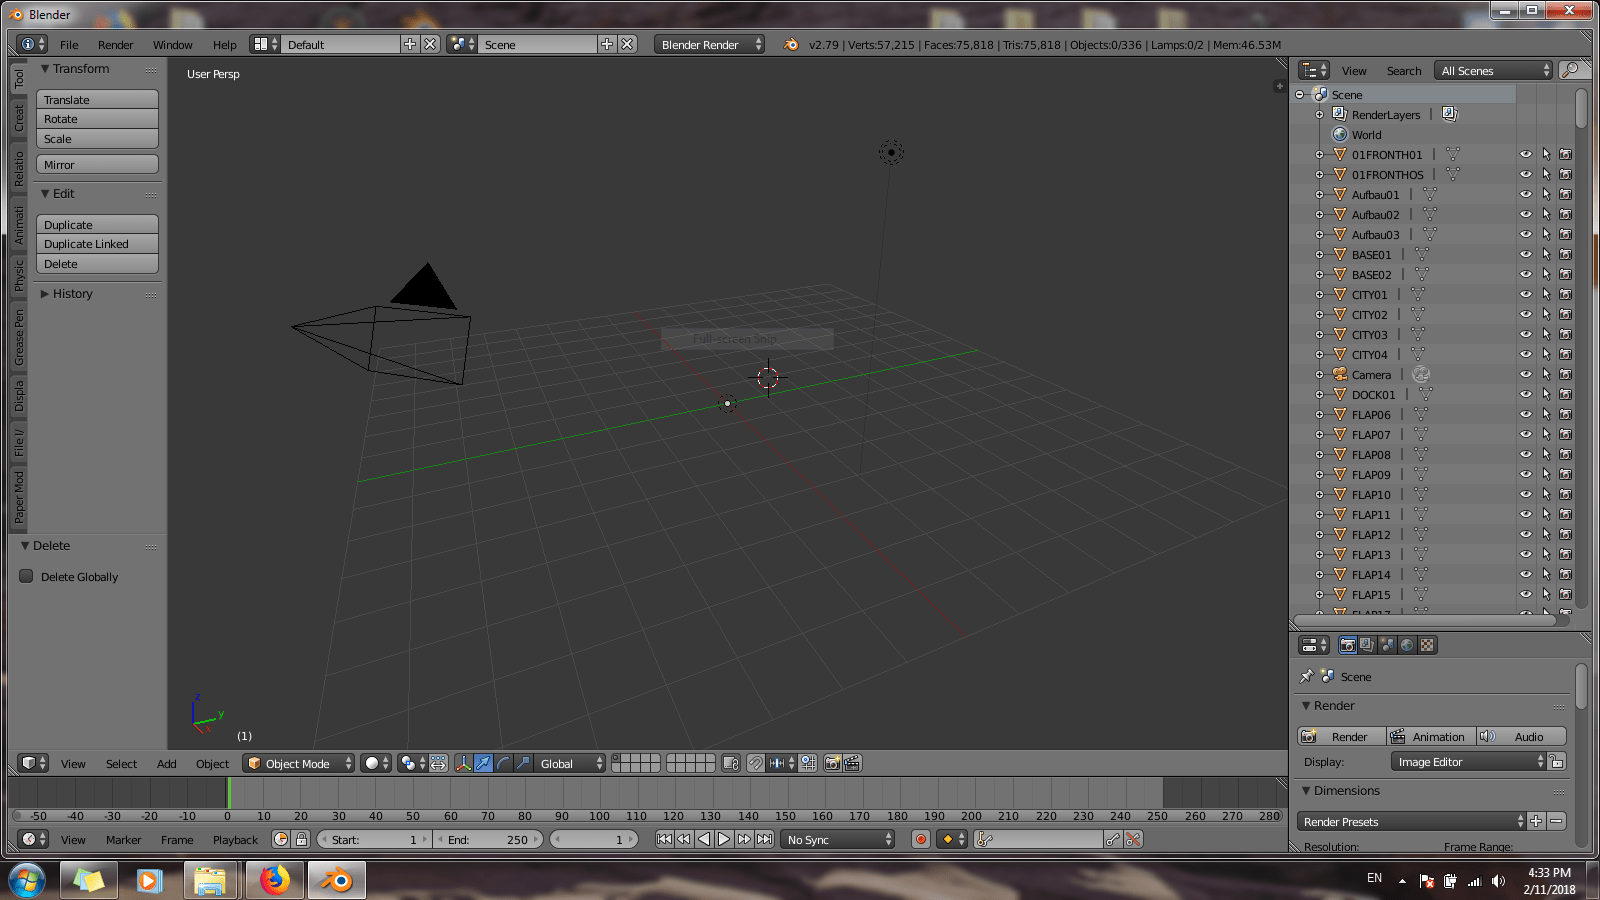Open Windows Explorer from the taskbar
Screen dimensions: 1600x900
click(210, 881)
